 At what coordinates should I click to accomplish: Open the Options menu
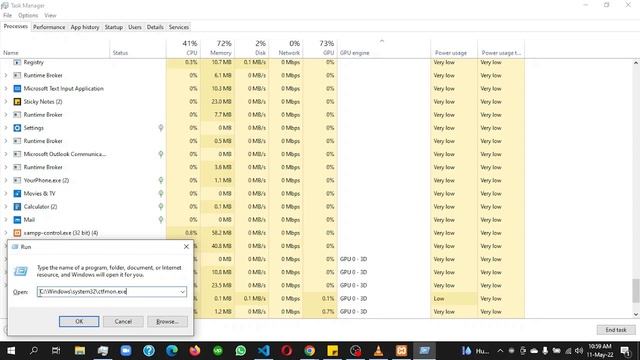28,16
